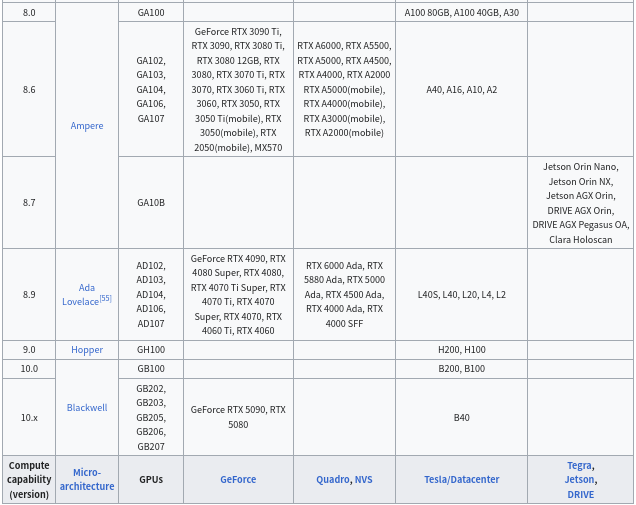Click the GeForce RTX 3090 Ti cell
This screenshot has width=636, height=505.
pyautogui.click(x=238, y=89)
